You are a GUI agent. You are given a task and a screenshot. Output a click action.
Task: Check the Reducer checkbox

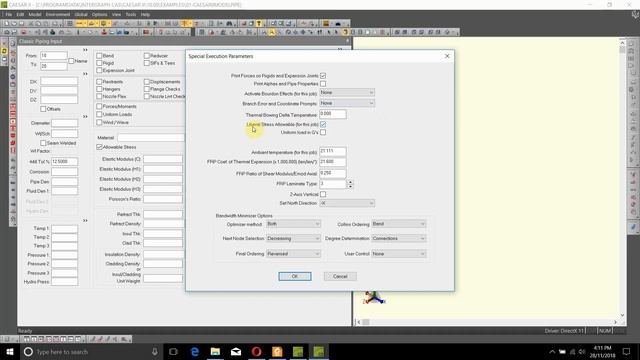147,56
